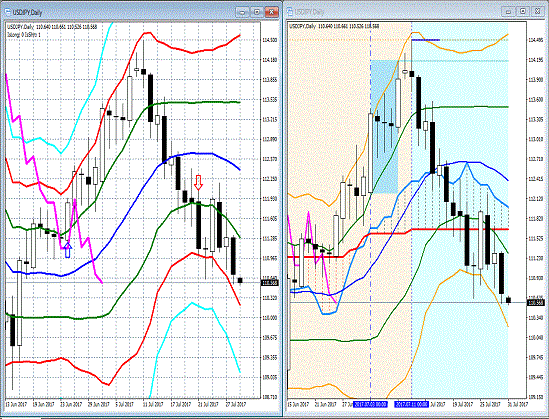Click the 15 Jun 2017 date label on right chart
Image resolution: width=549 pixels, height=419 pixels.
(x=298, y=404)
